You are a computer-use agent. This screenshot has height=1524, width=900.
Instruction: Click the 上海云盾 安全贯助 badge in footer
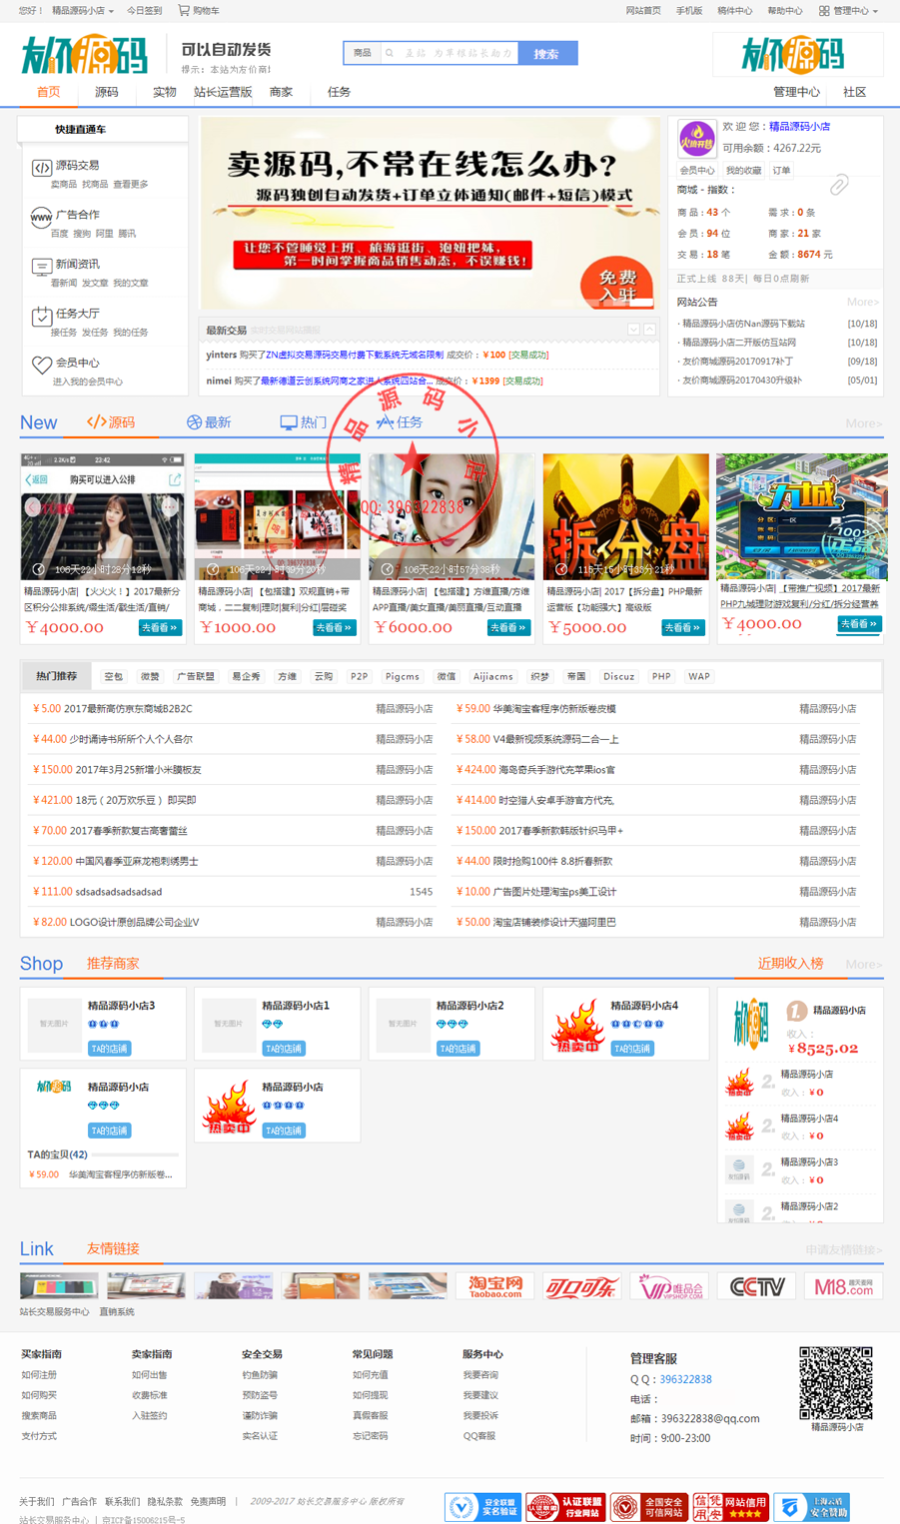pos(813,1506)
